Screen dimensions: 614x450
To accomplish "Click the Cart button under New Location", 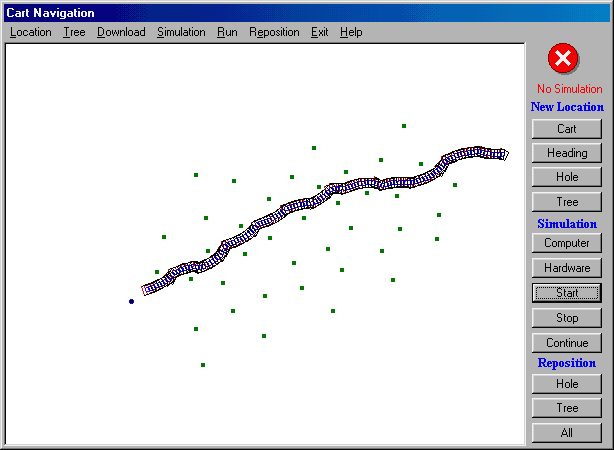I will 567,129.
